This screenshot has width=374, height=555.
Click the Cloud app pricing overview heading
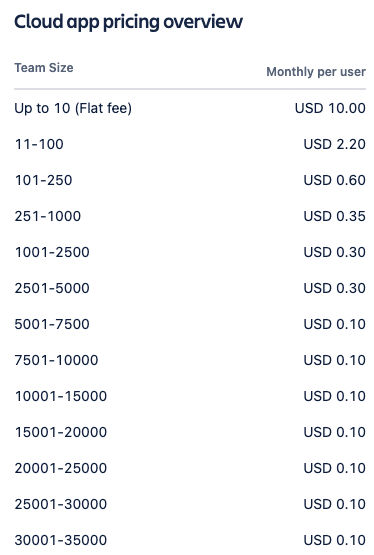click(128, 23)
